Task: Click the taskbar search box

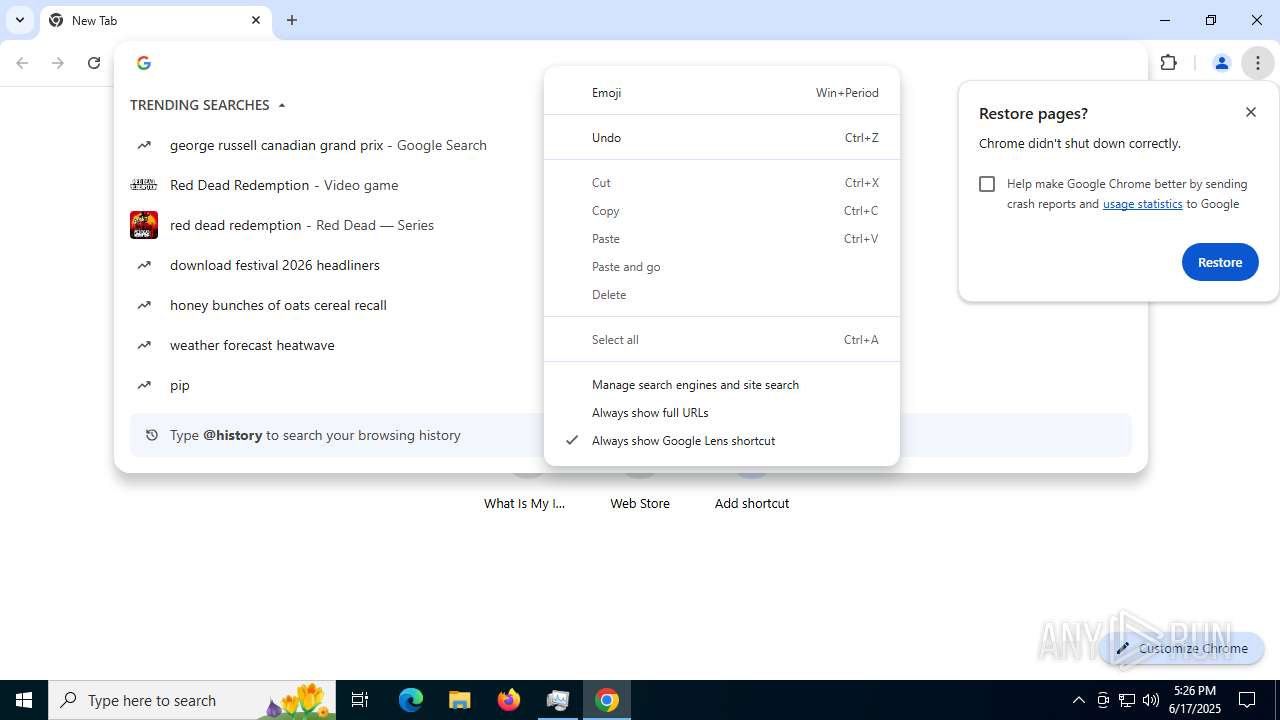Action: pyautogui.click(x=192, y=700)
